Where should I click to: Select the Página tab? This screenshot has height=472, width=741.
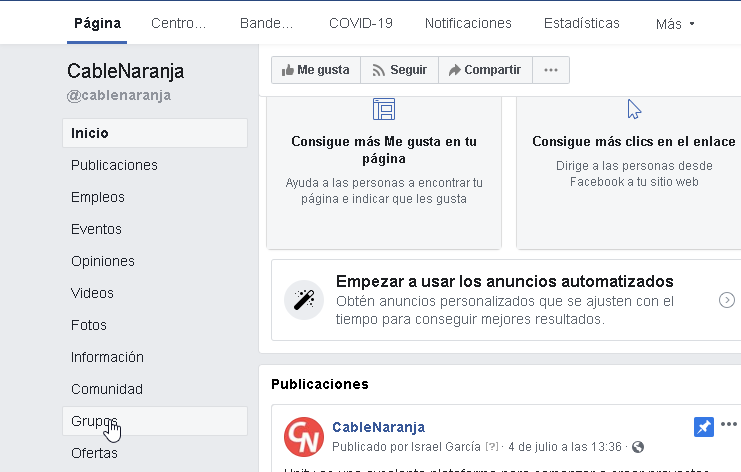click(x=97, y=23)
